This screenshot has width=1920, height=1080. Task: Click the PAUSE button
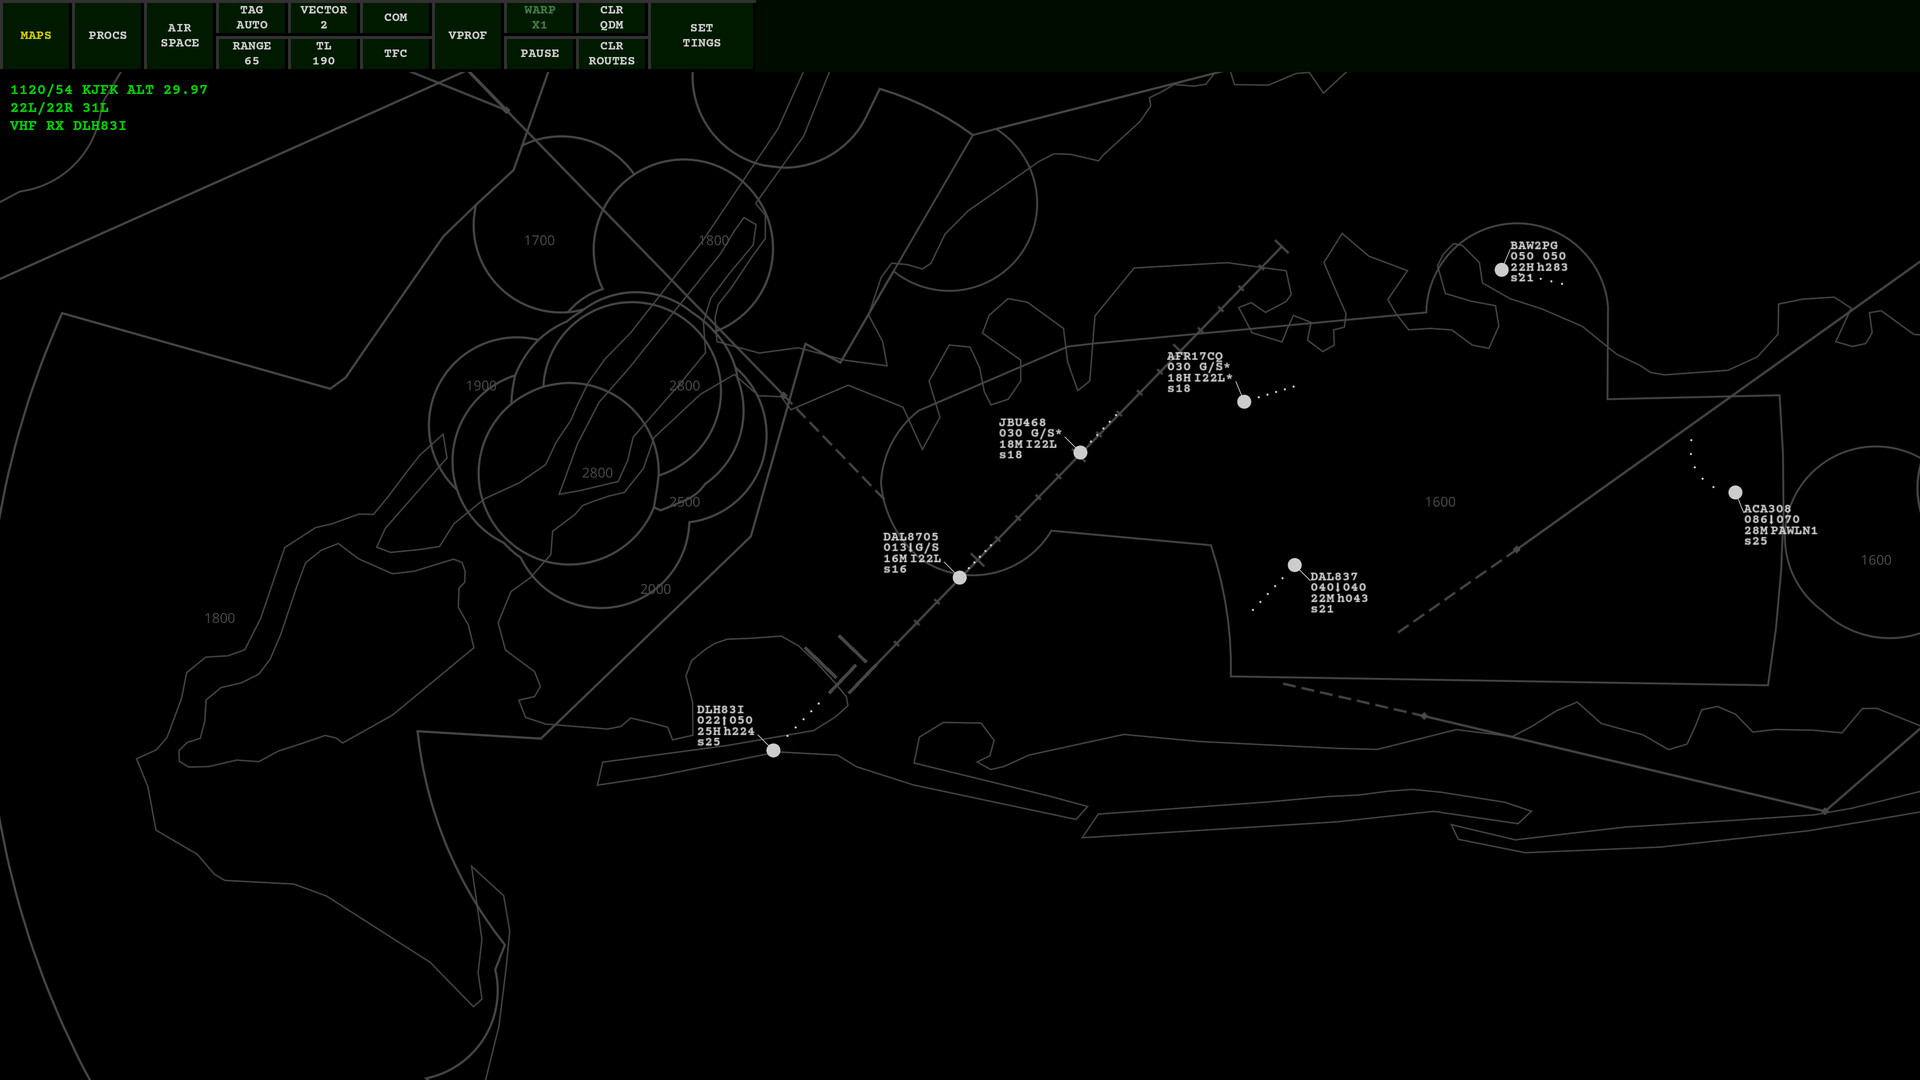point(540,53)
